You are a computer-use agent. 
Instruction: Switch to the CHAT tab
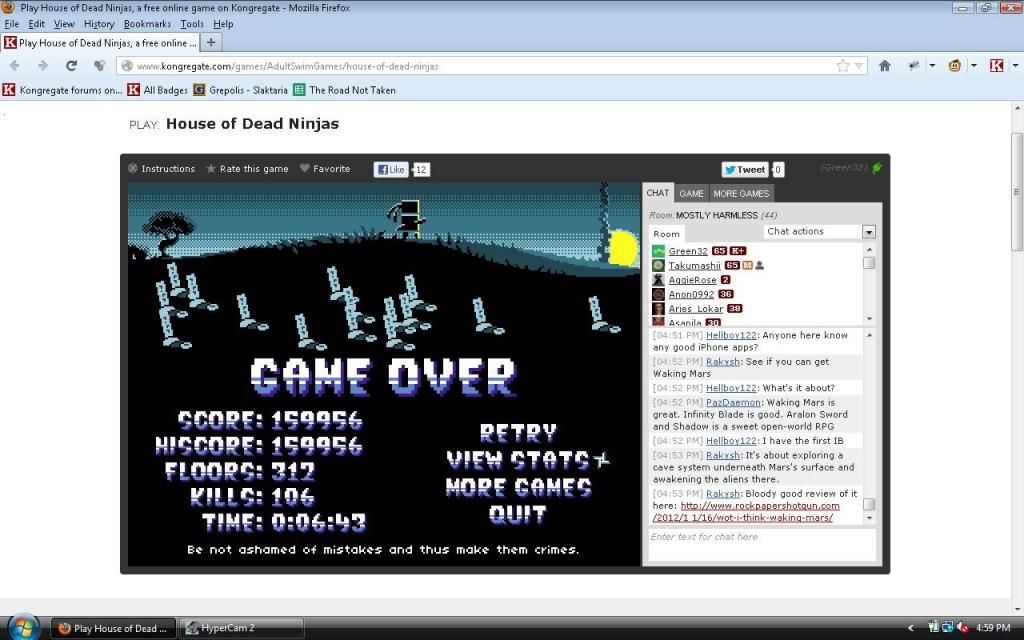[x=658, y=193]
